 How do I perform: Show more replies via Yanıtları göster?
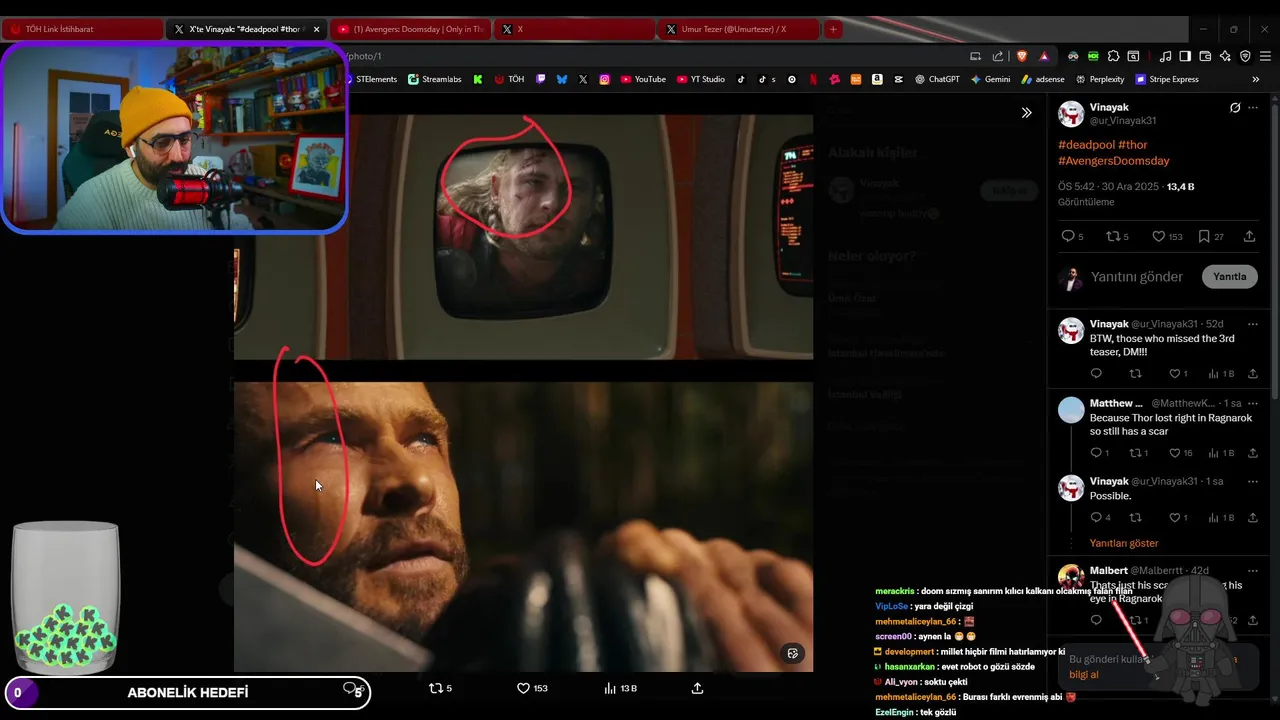(x=1124, y=543)
